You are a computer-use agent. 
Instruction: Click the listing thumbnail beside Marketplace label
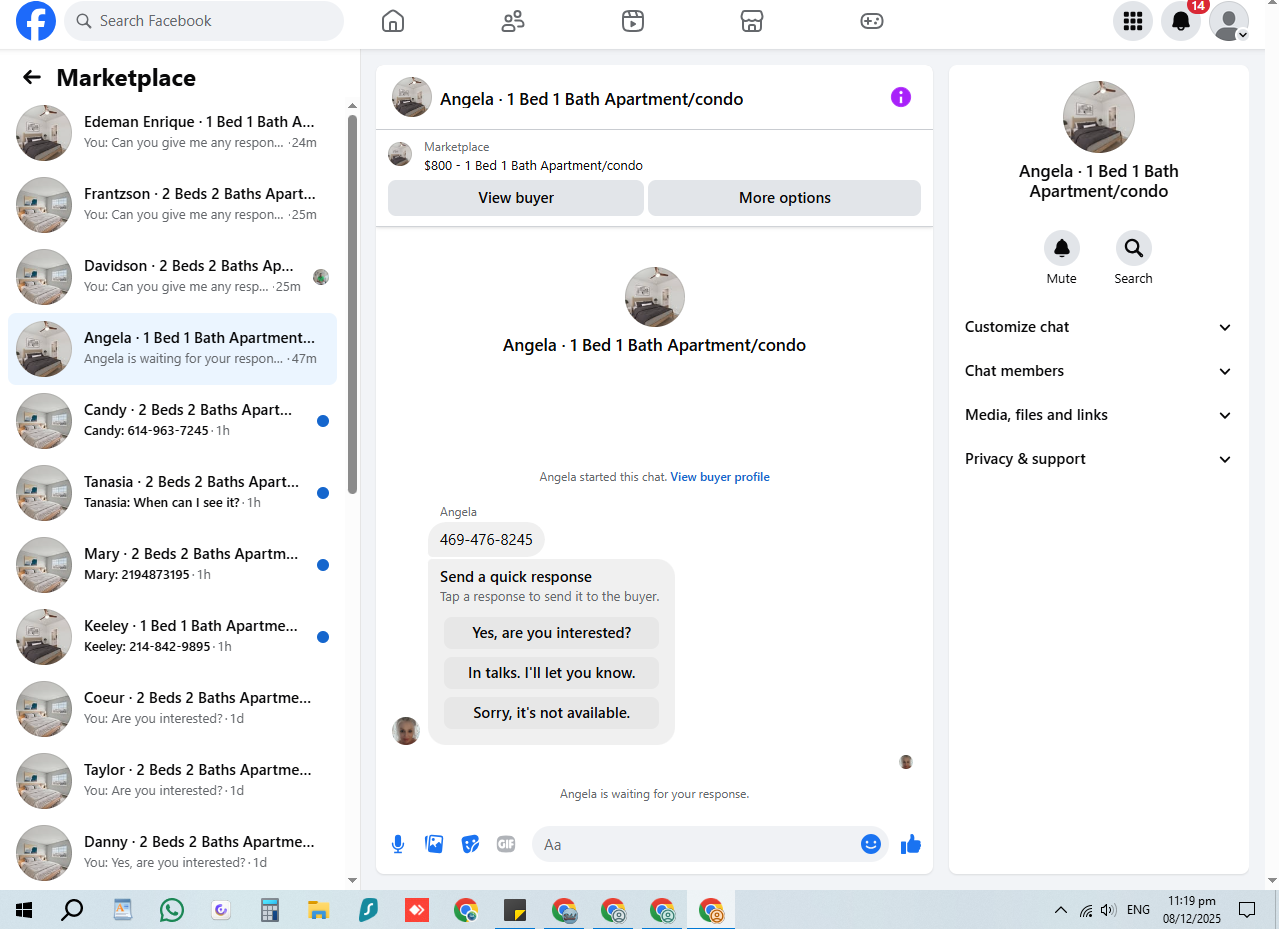tap(400, 154)
